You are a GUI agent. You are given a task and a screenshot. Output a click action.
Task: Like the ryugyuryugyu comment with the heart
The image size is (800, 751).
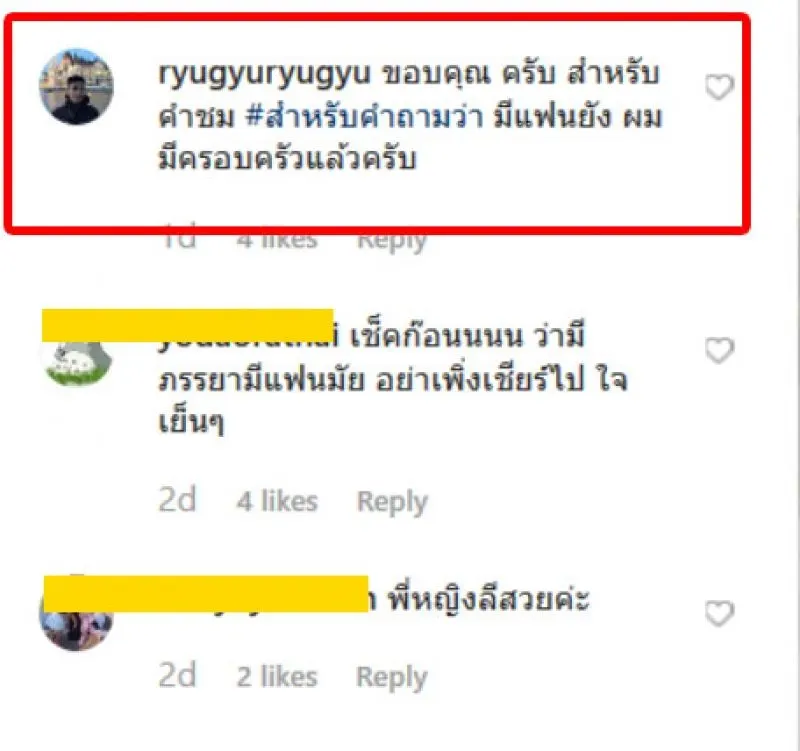click(719, 87)
